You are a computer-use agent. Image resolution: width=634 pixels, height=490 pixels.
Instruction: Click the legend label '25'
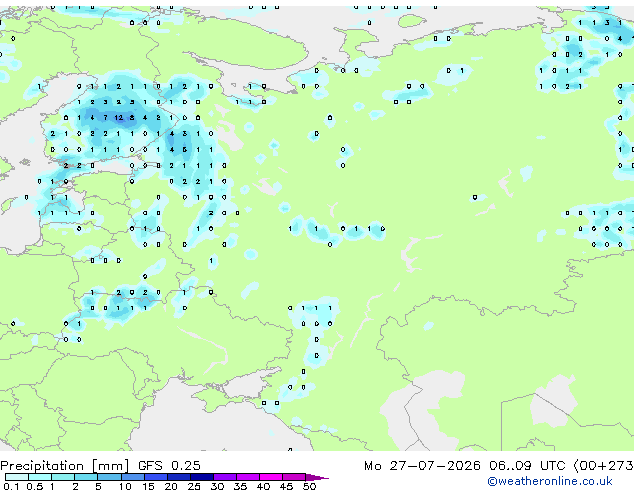194,486
